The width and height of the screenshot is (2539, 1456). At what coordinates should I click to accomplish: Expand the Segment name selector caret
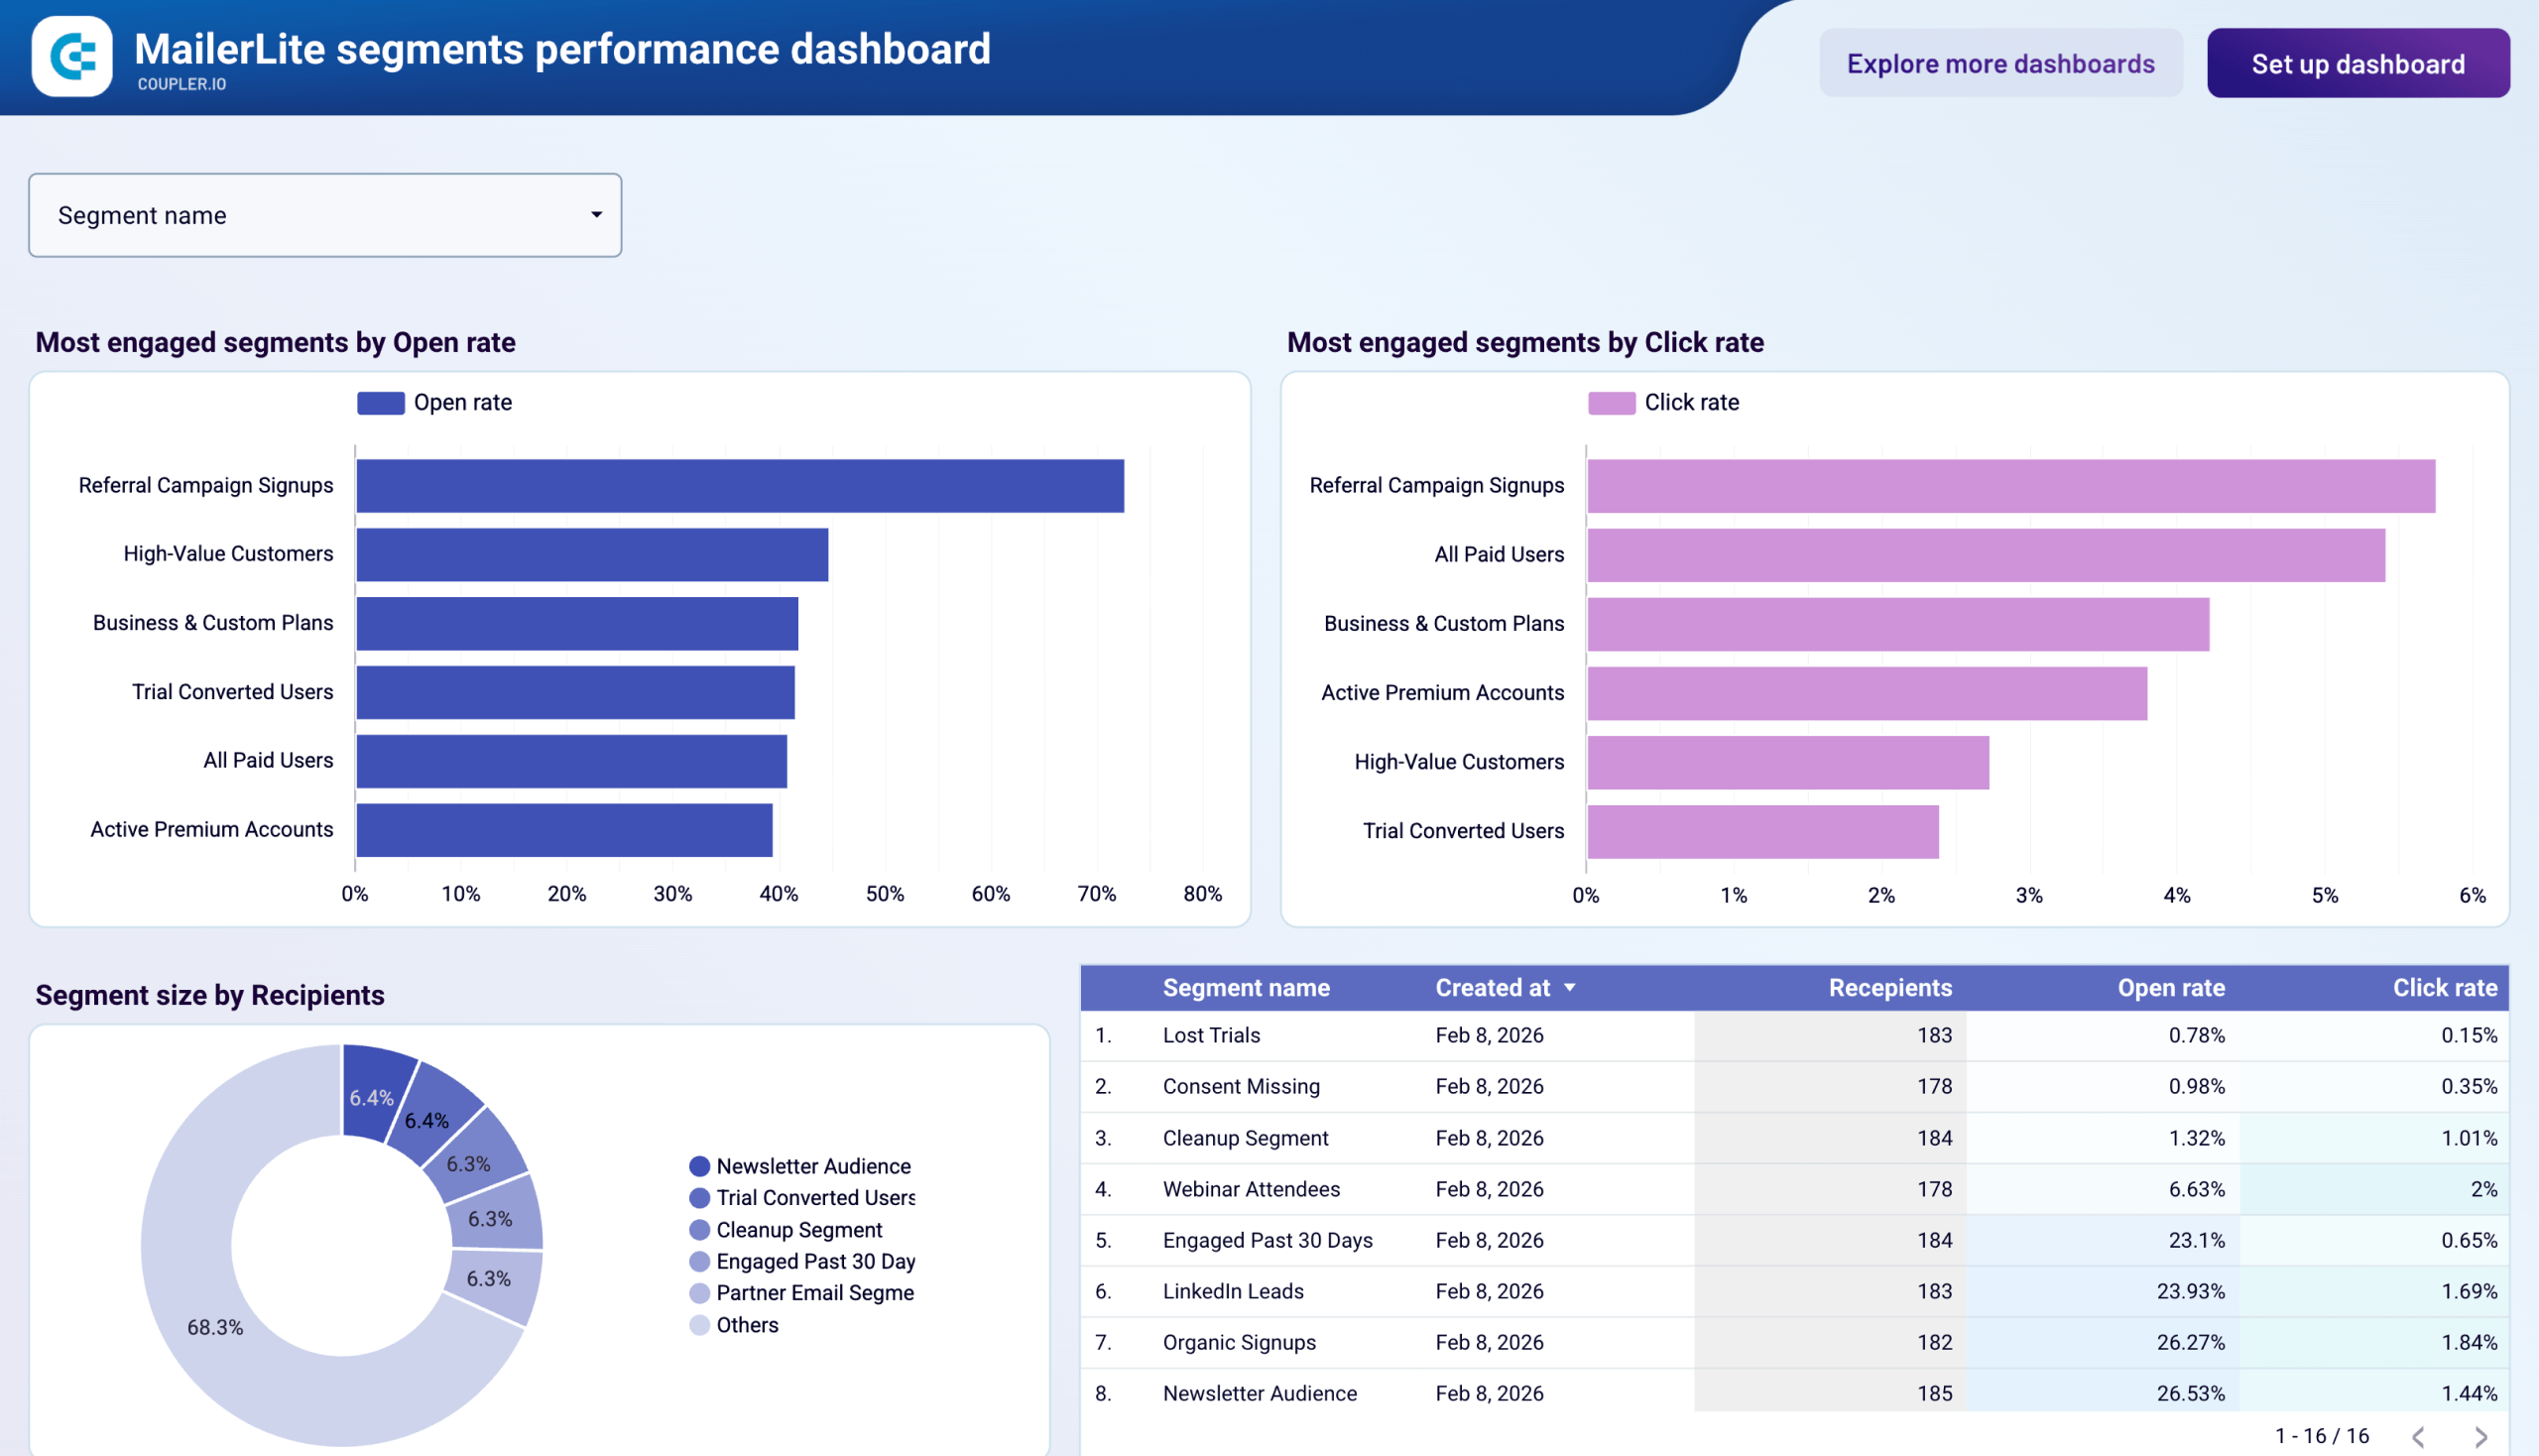pyautogui.click(x=595, y=215)
